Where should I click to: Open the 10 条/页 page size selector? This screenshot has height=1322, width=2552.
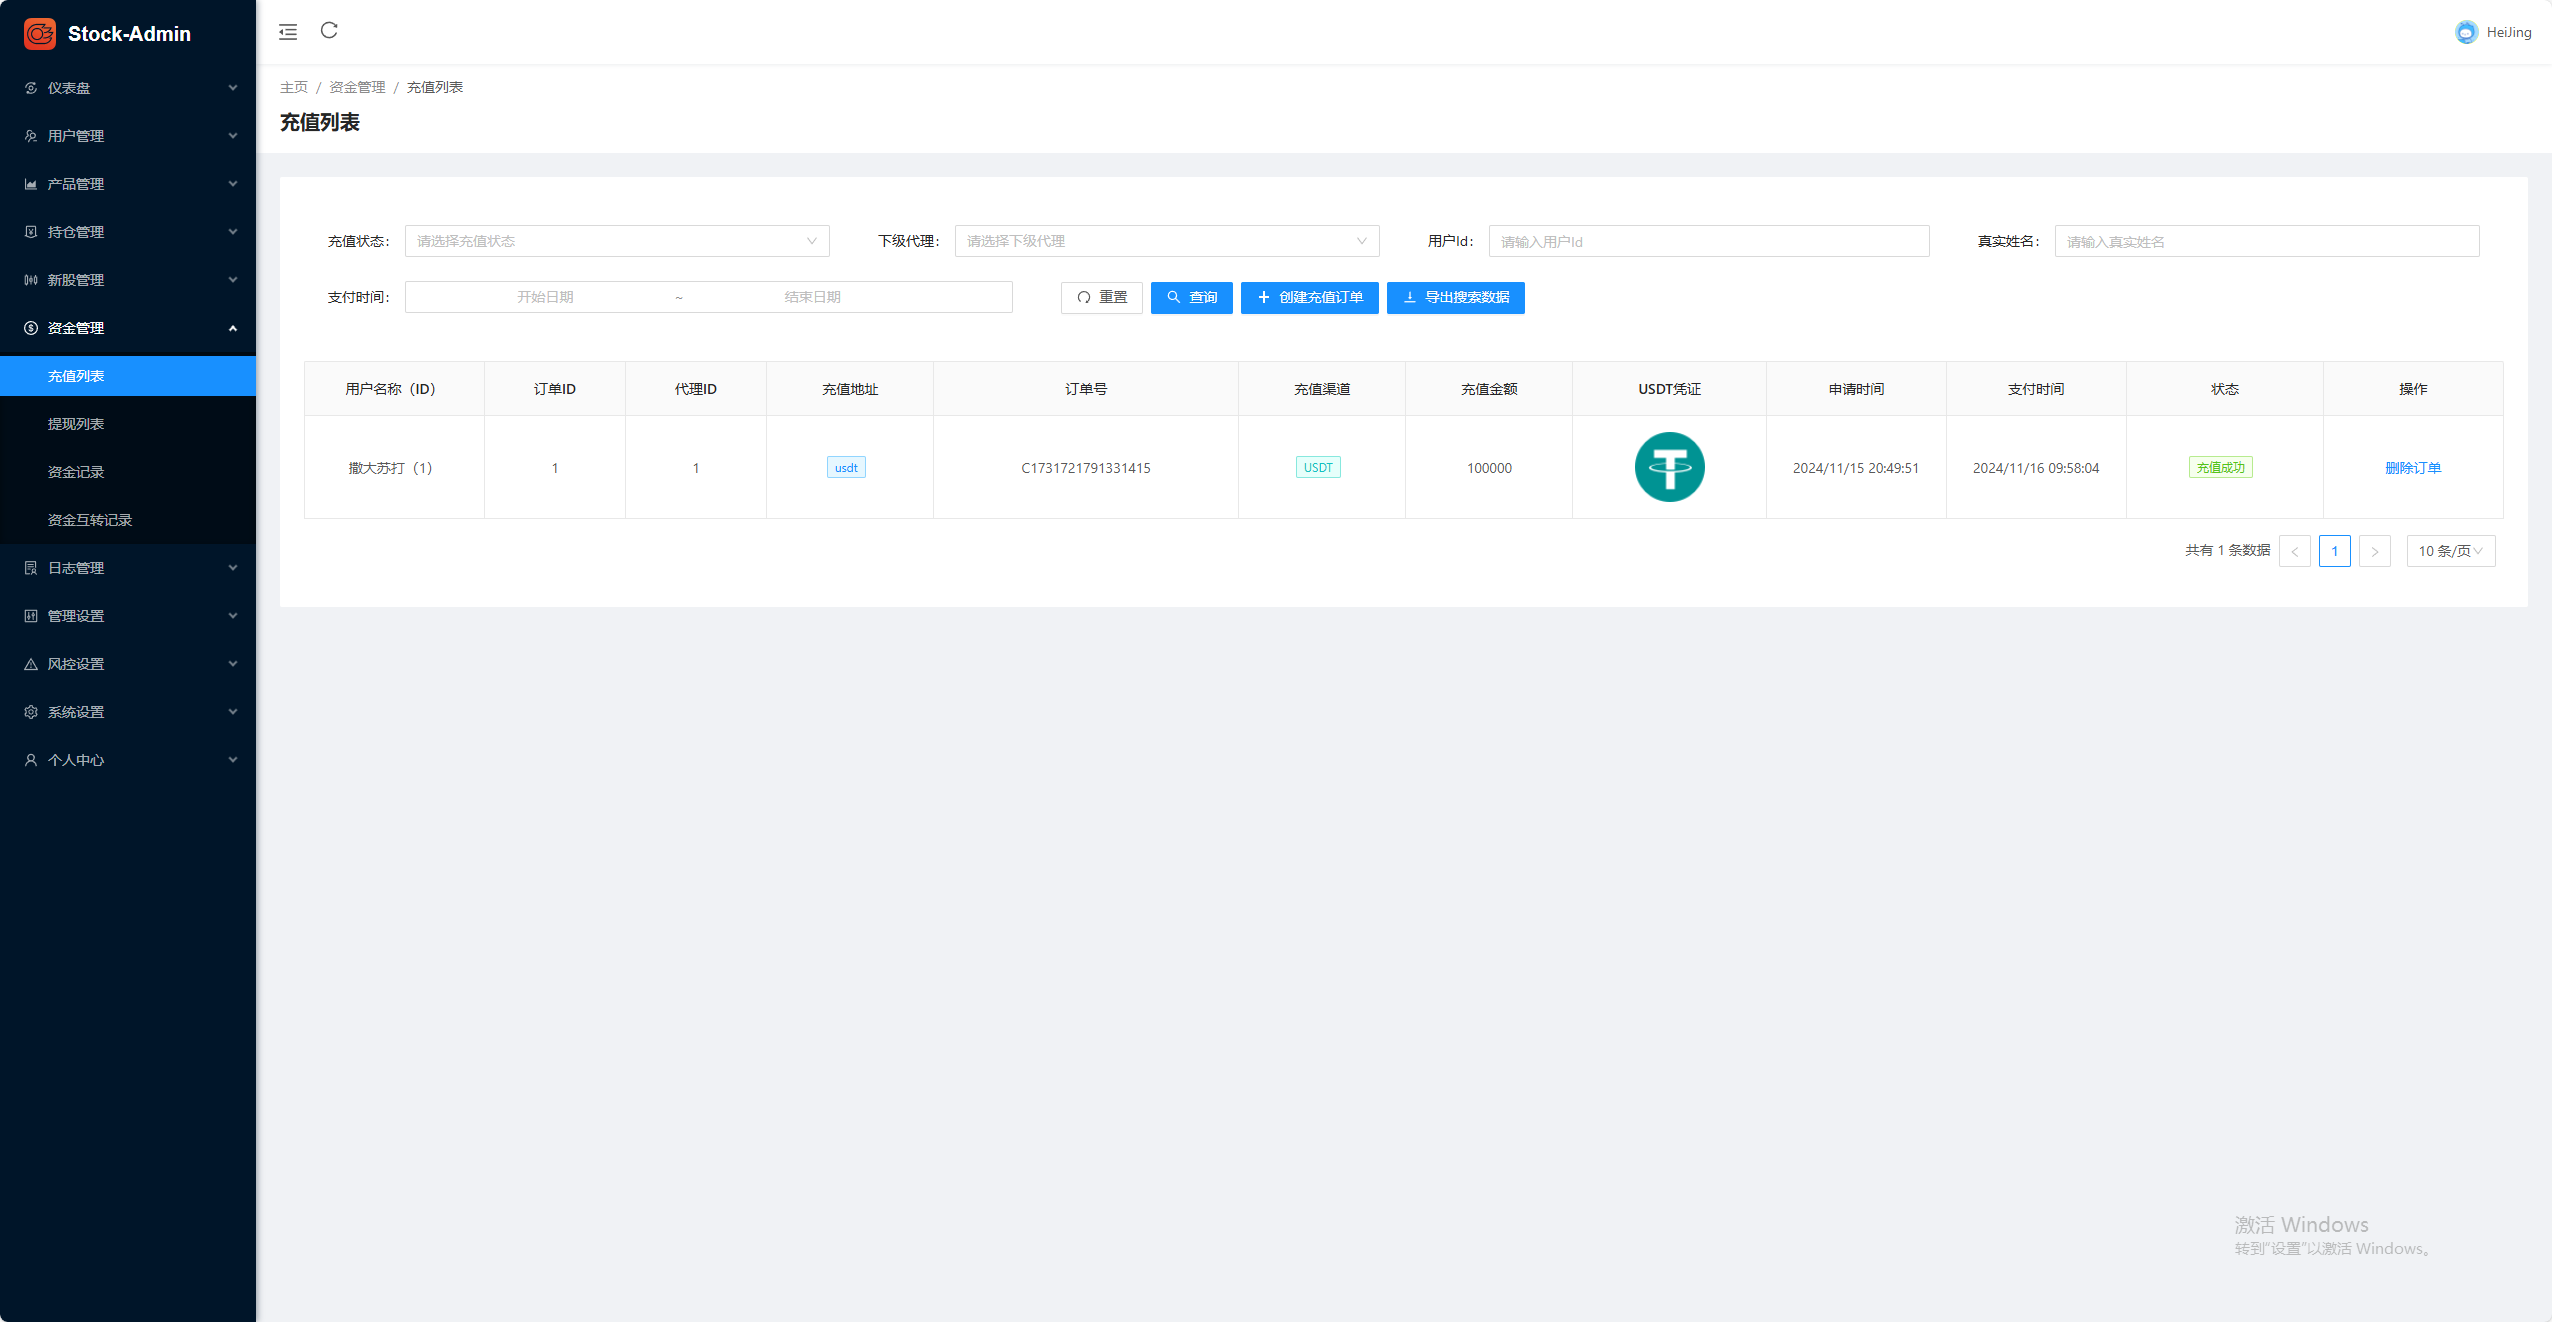pos(2450,551)
